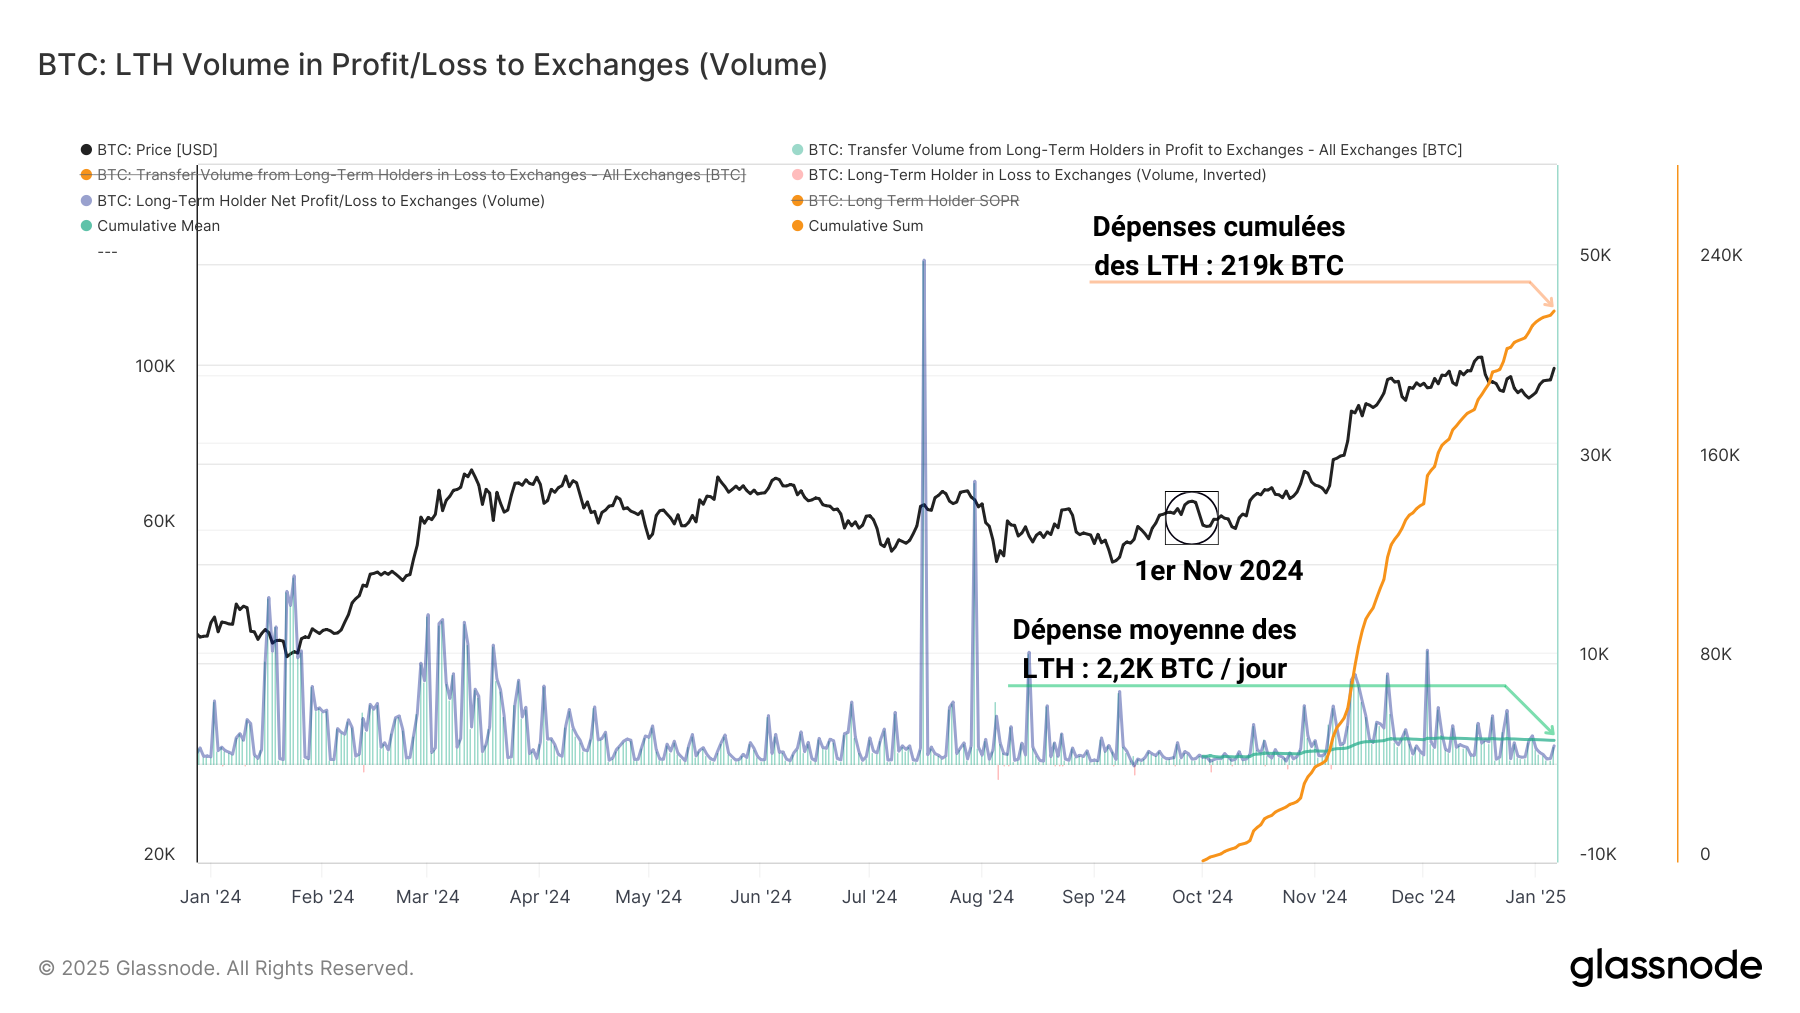The width and height of the screenshot is (1800, 1013).
Task: Click the Jul '24 x-axis label
Action: point(869,897)
